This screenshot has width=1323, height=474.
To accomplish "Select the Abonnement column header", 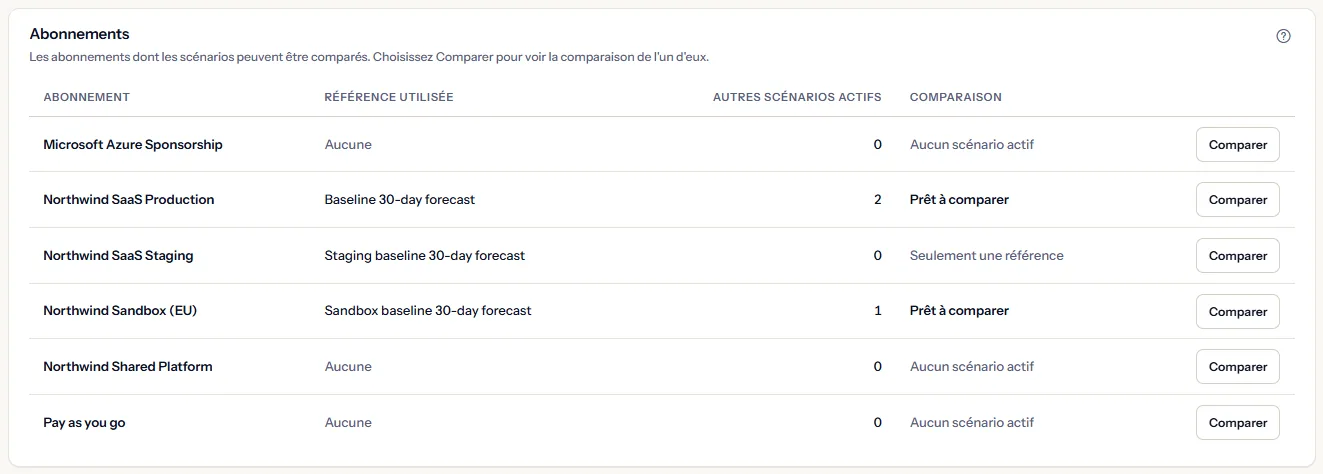I will pyautogui.click(x=87, y=97).
